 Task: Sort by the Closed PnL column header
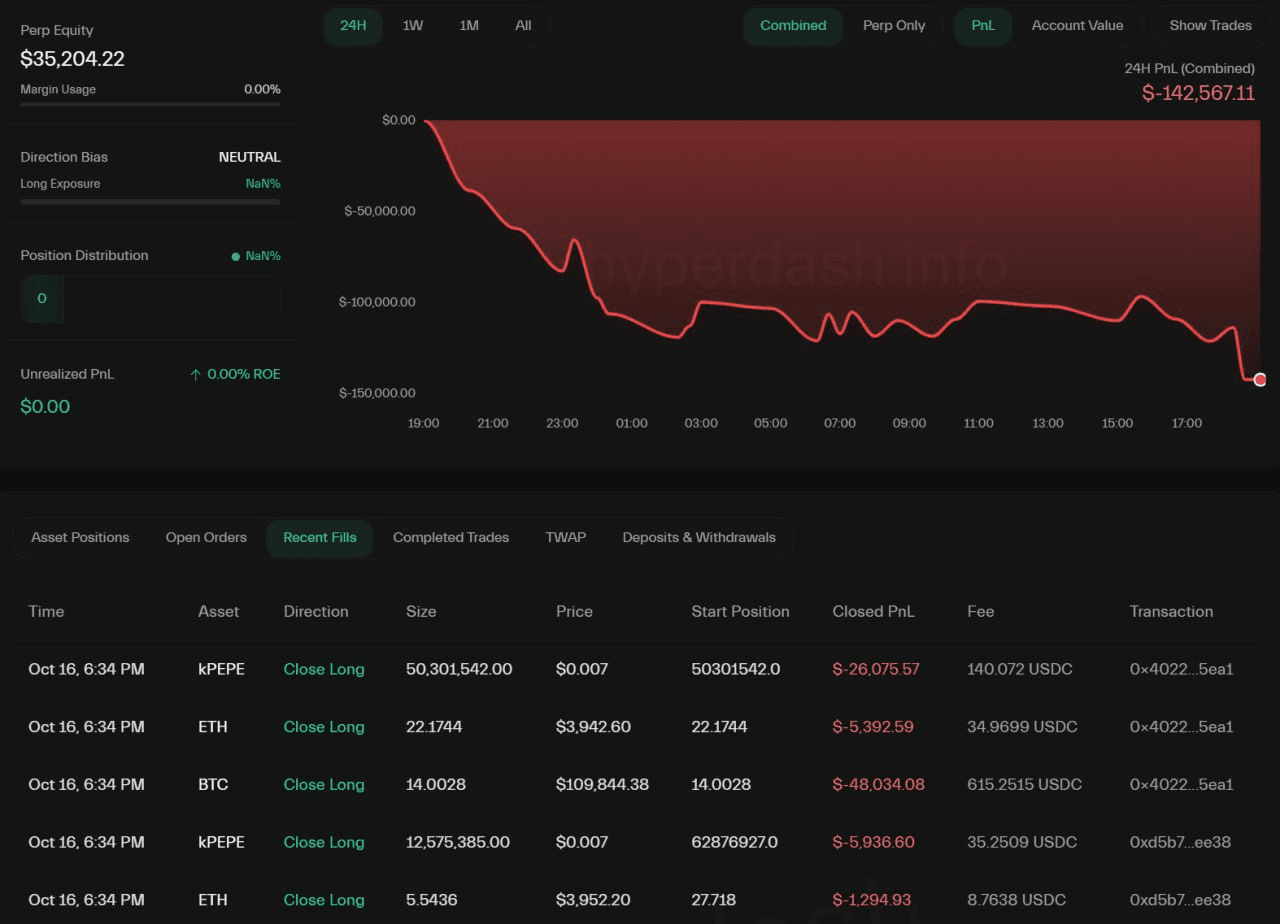873,612
